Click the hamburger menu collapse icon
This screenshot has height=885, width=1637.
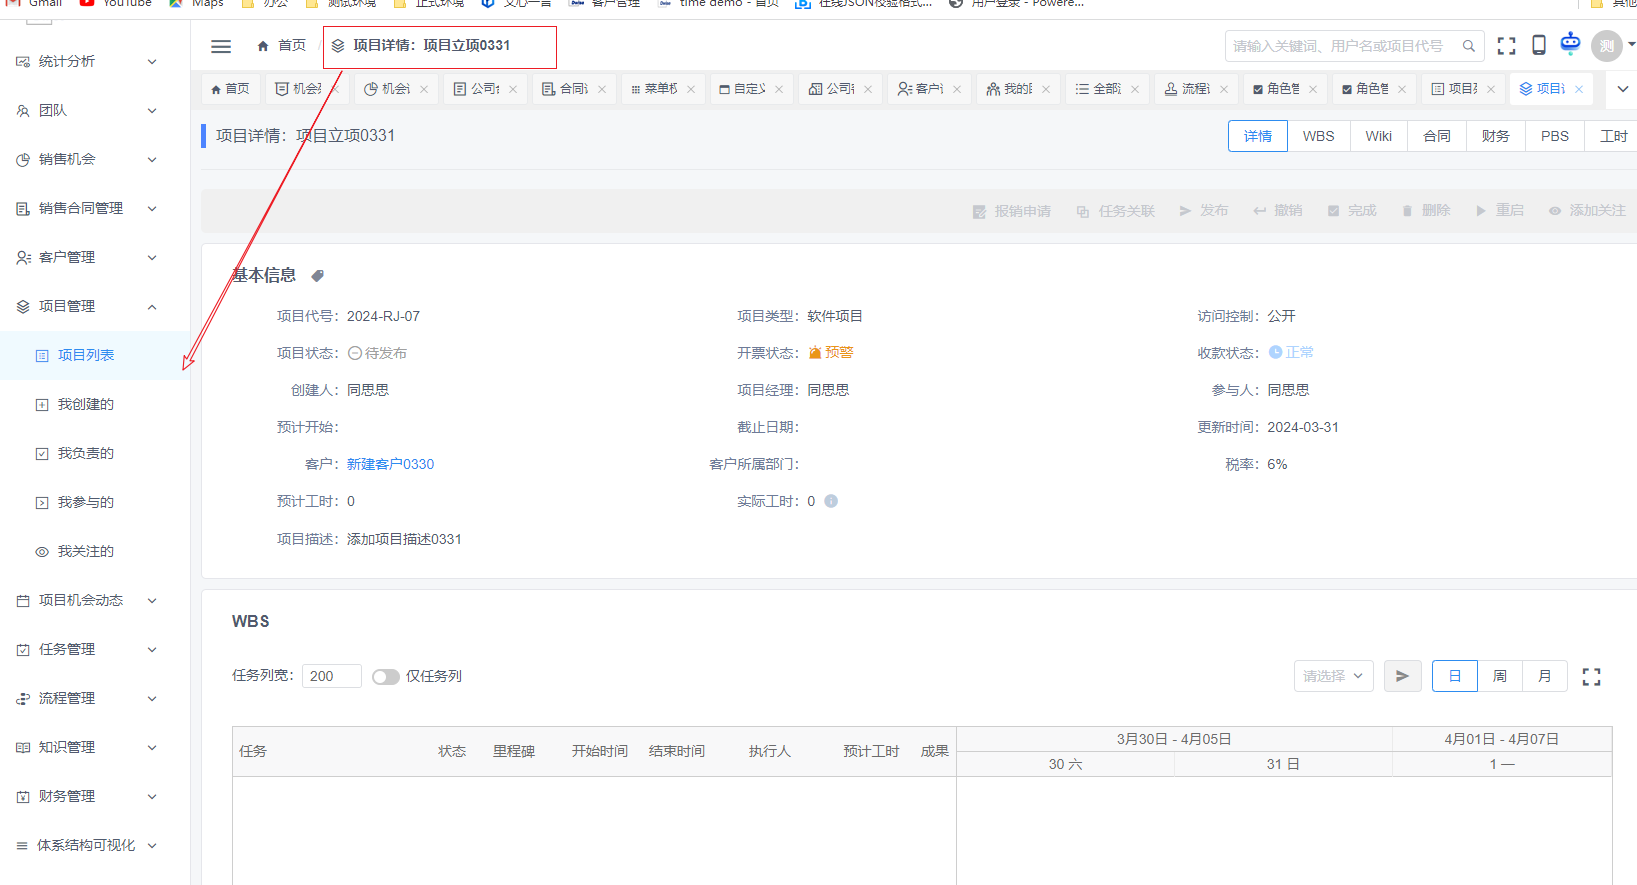tap(221, 46)
